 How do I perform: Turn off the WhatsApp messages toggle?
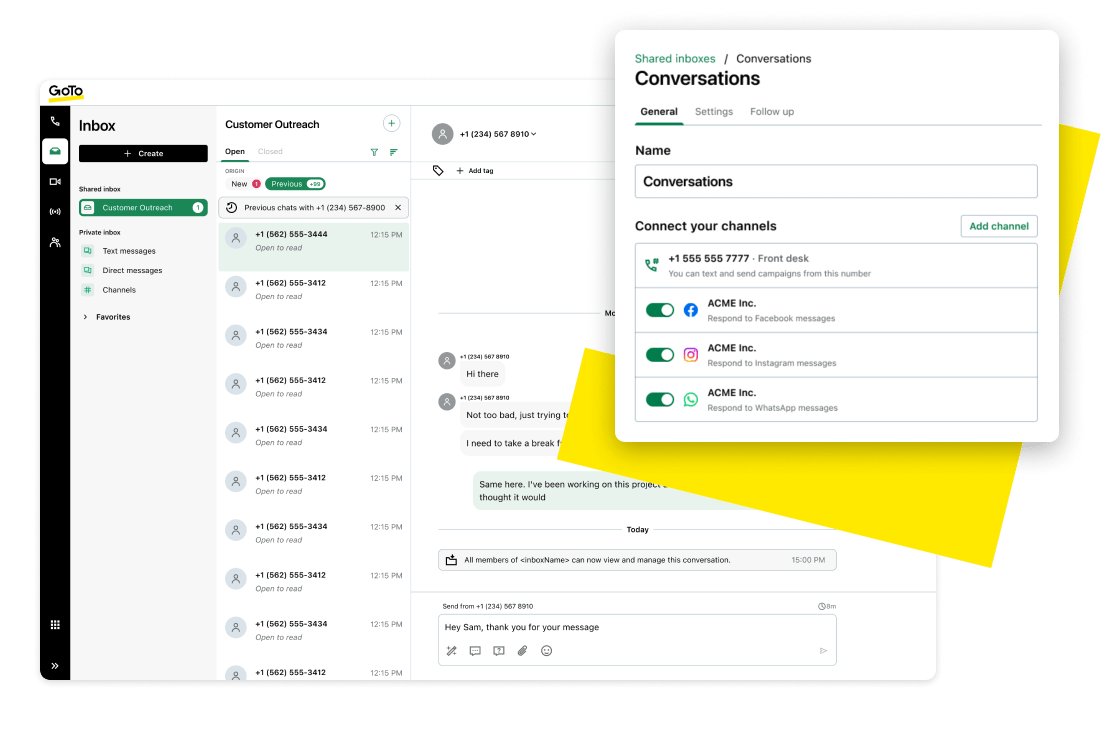tap(660, 399)
